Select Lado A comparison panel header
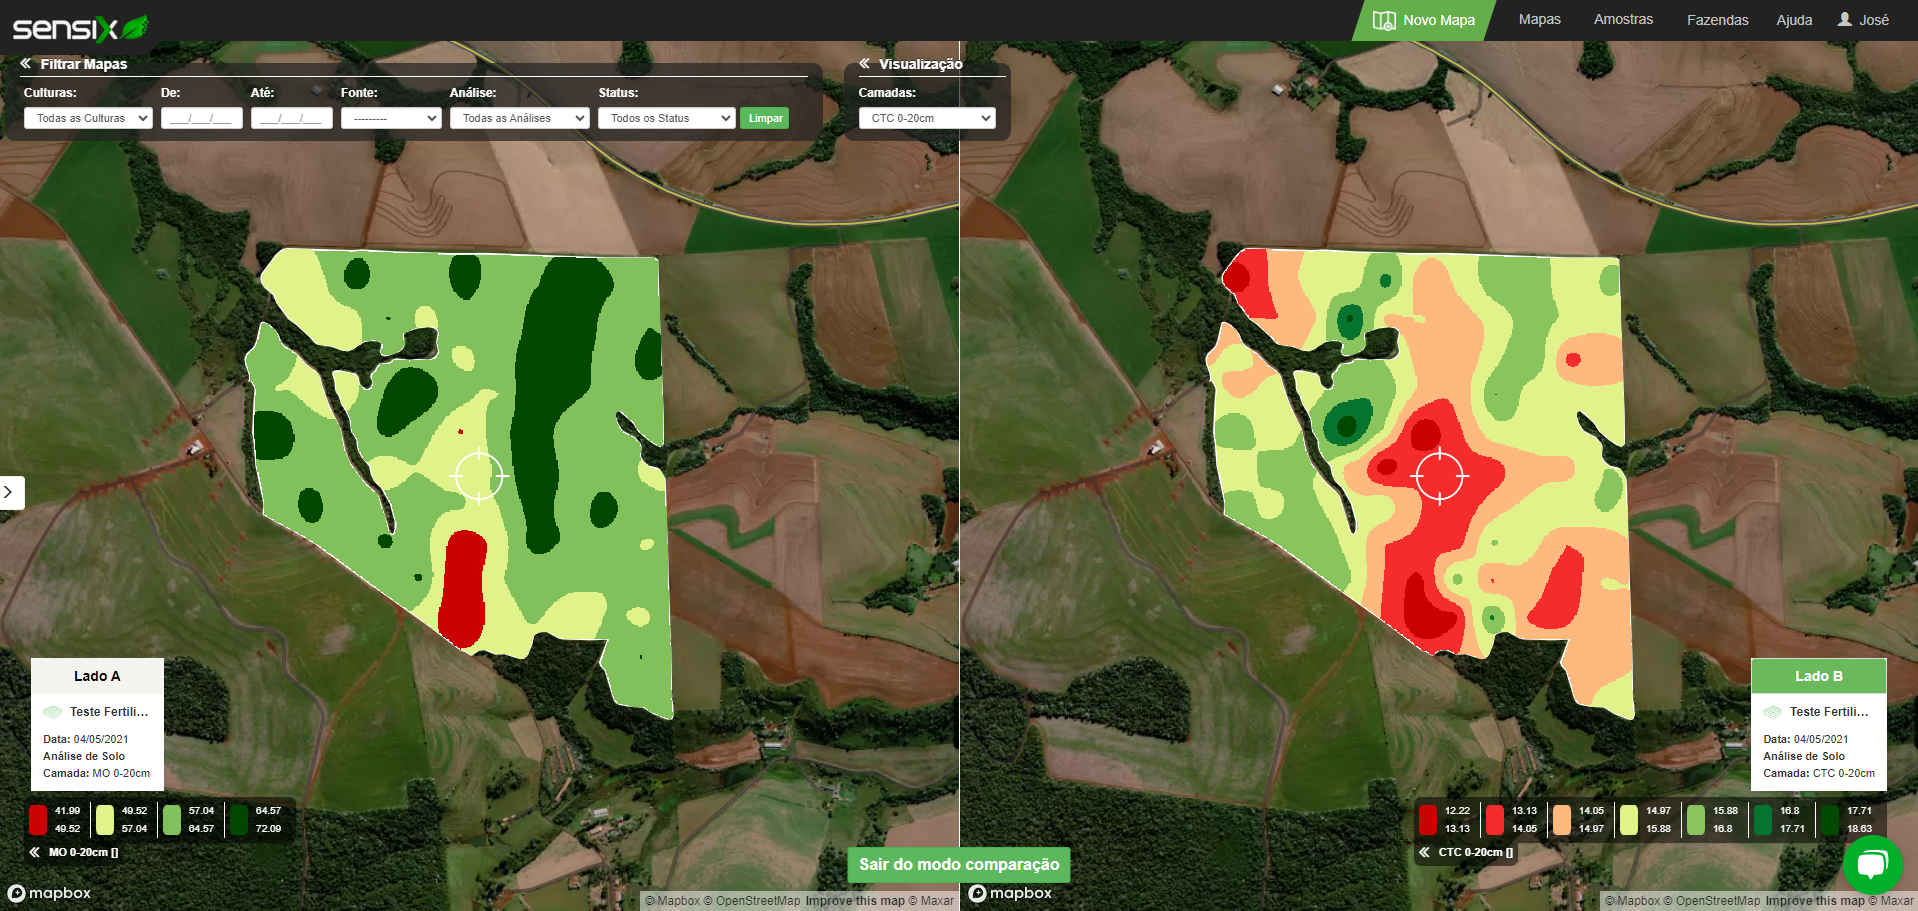Image resolution: width=1918 pixels, height=911 pixels. tap(97, 676)
